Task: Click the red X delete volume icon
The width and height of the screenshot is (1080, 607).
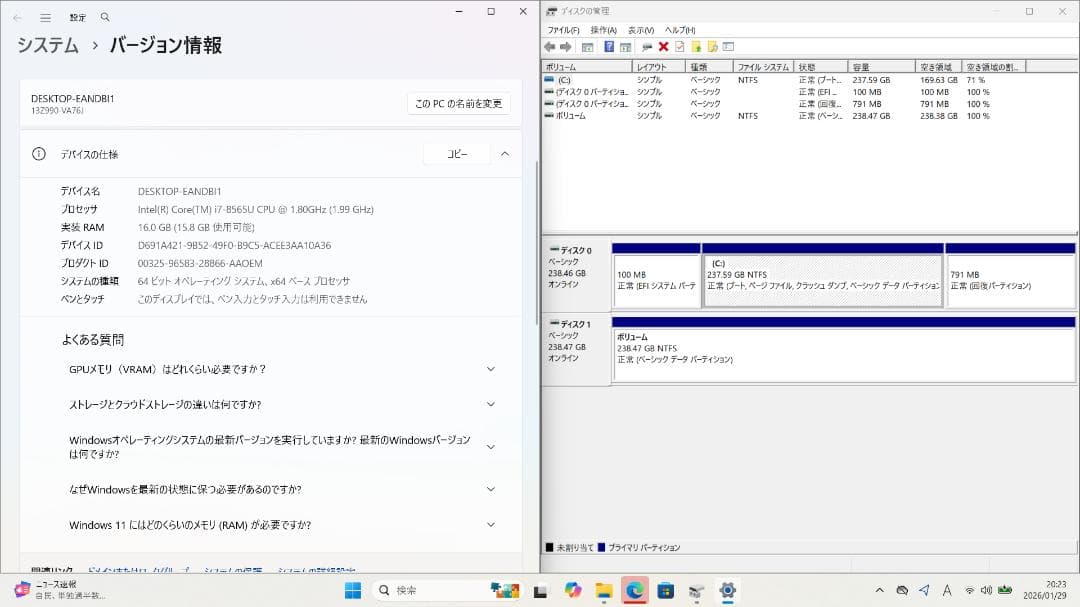Action: click(662, 46)
